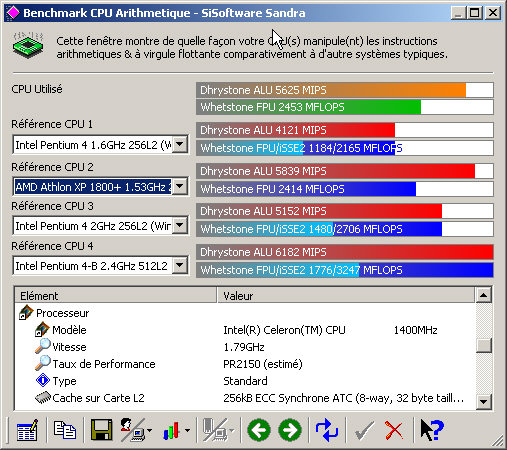Click the value PR2150 (estimé)
The height and width of the screenshot is (450, 507).
pos(263,364)
